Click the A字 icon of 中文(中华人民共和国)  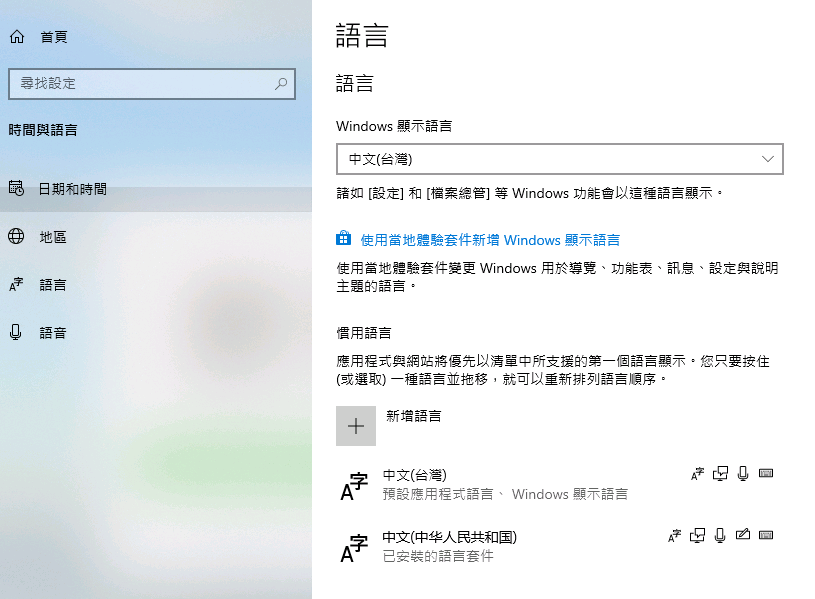353,548
